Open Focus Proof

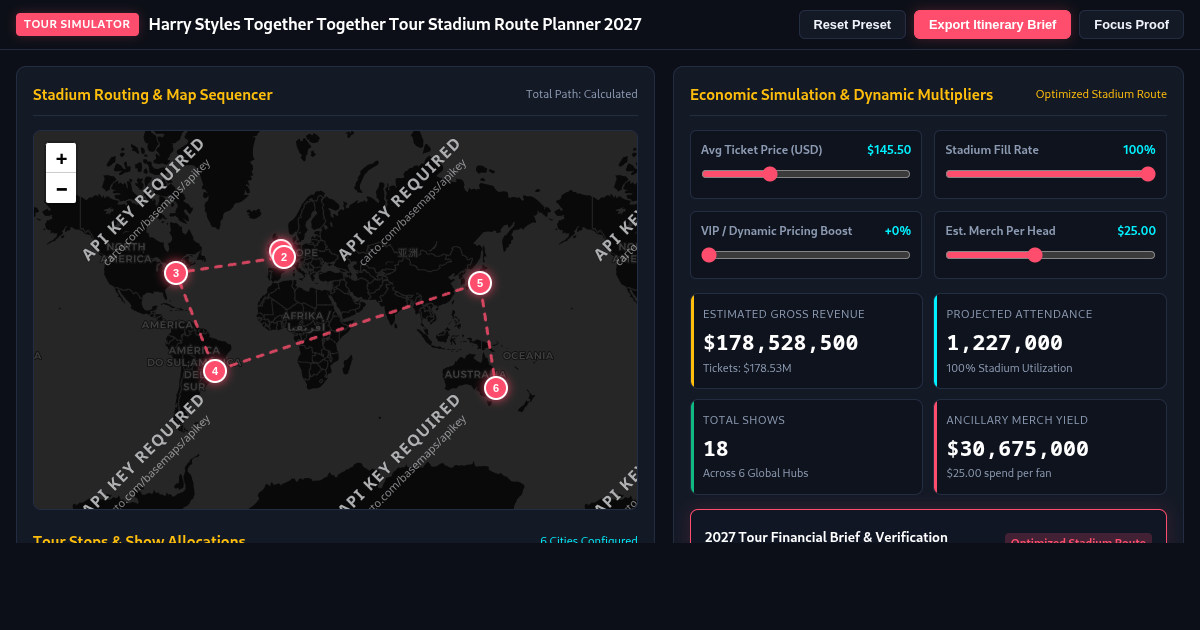click(1131, 24)
